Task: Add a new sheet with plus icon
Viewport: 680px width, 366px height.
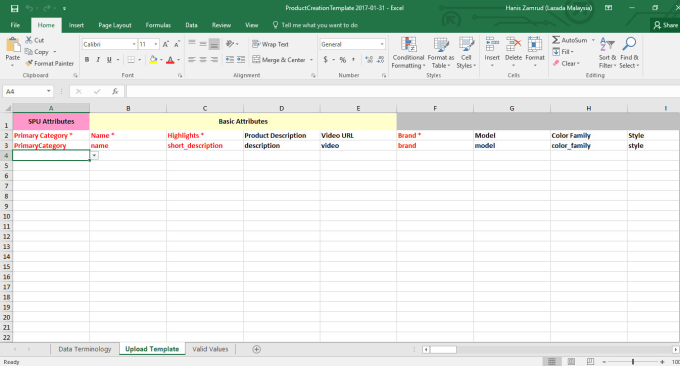Action: (x=256, y=350)
